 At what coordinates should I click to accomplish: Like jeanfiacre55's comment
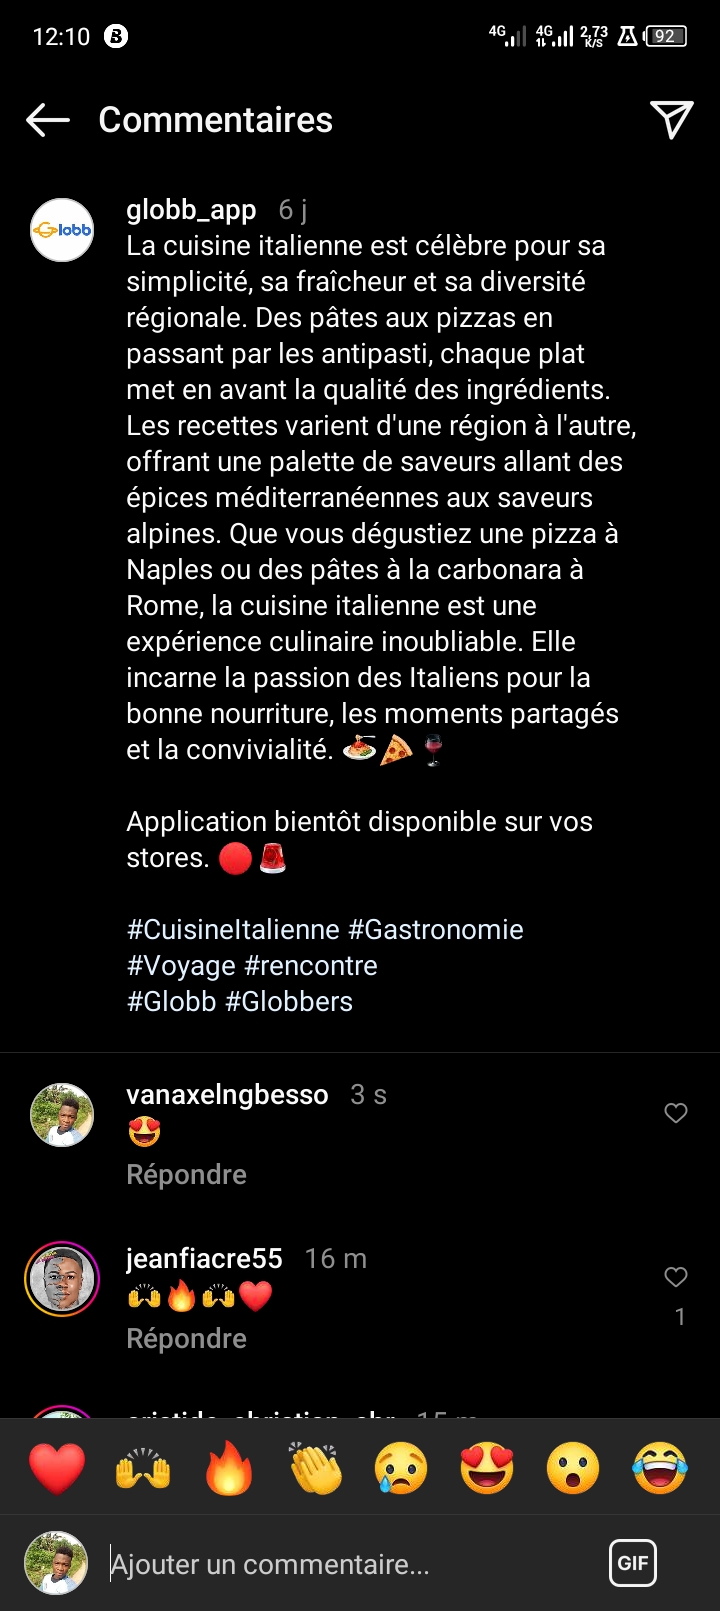[x=676, y=1277]
